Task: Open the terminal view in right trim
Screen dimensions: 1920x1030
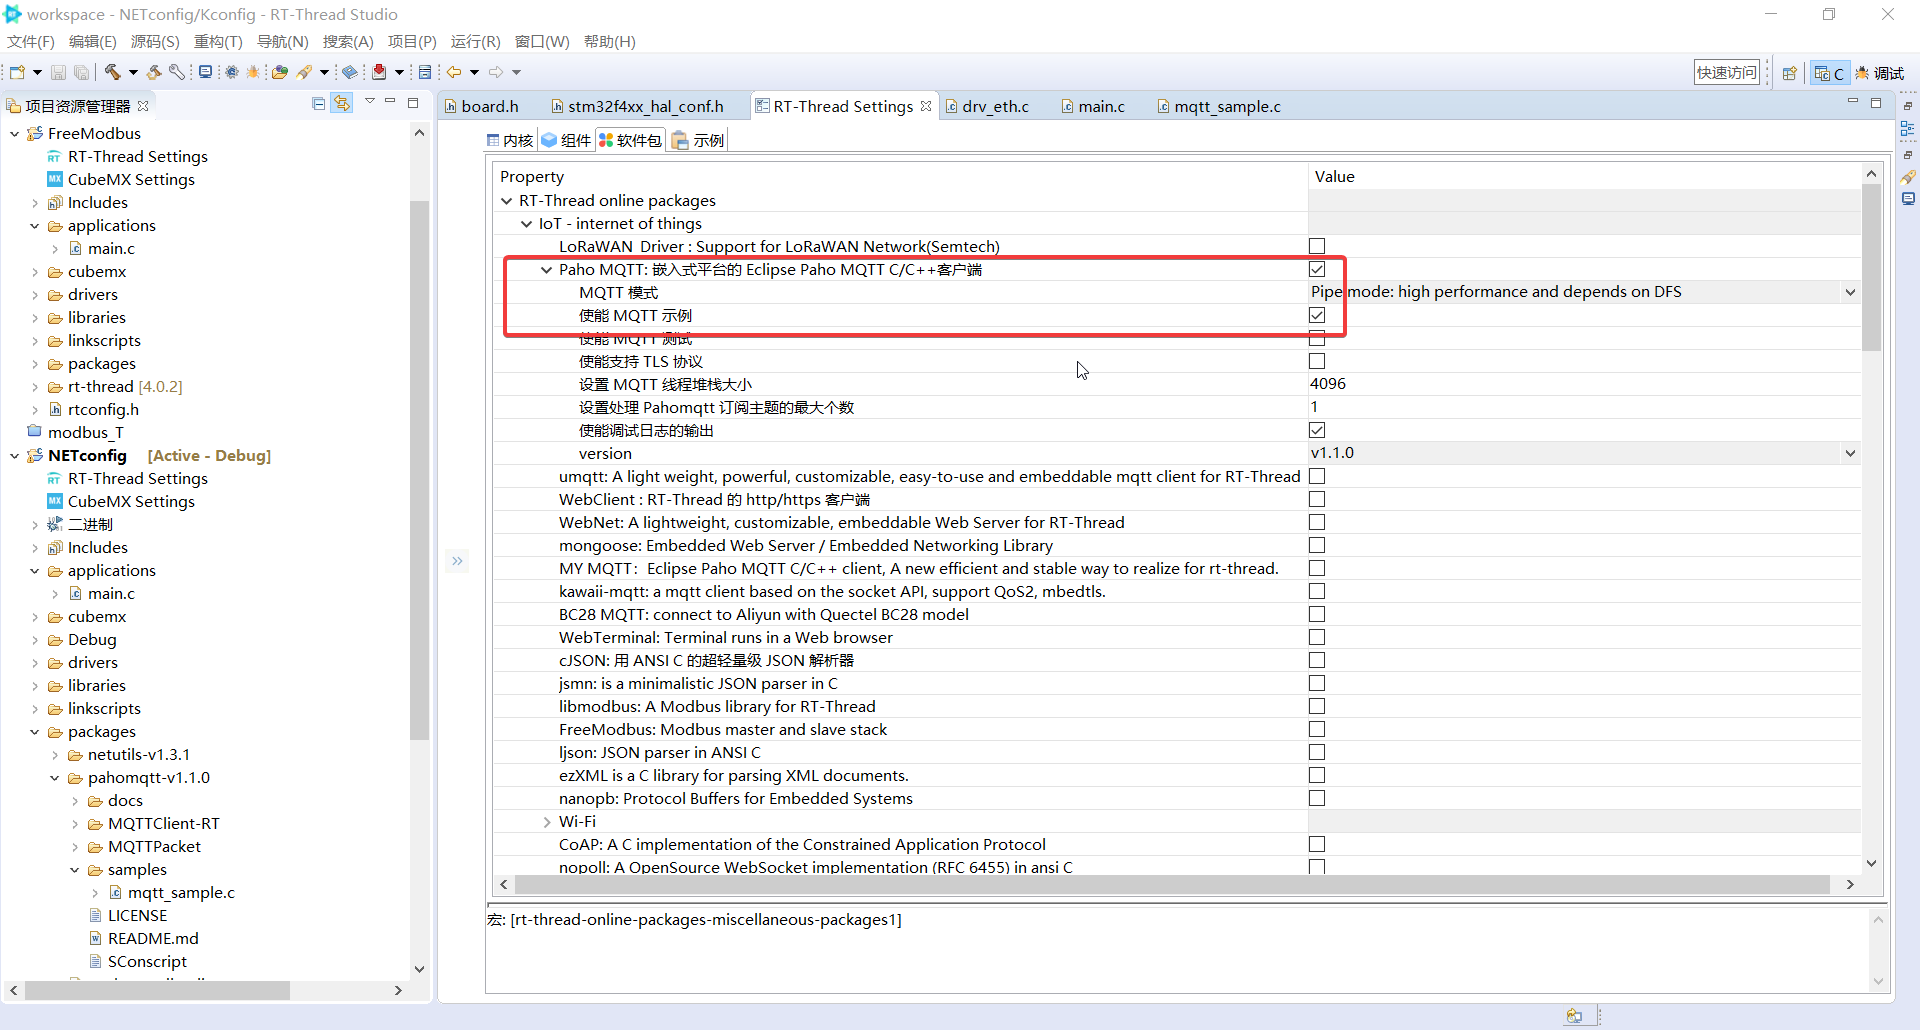Action: 1908,199
